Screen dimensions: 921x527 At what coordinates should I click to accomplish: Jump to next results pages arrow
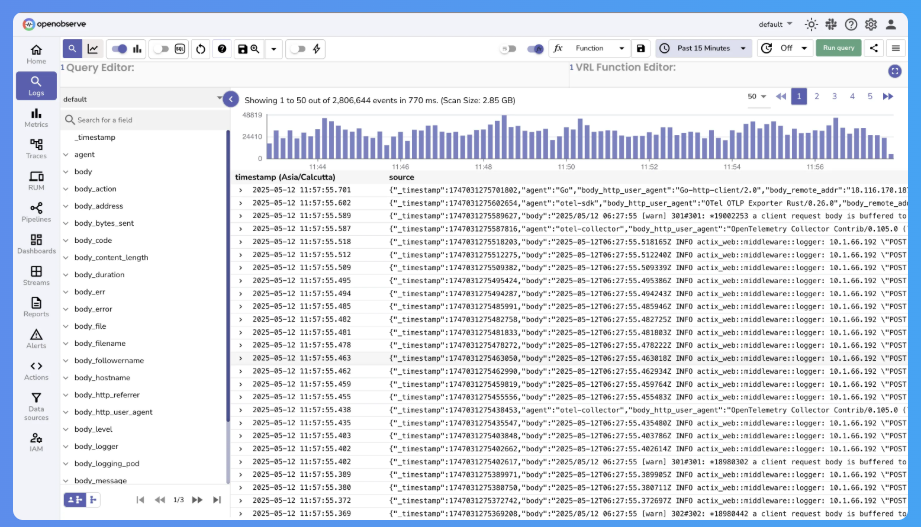(888, 96)
